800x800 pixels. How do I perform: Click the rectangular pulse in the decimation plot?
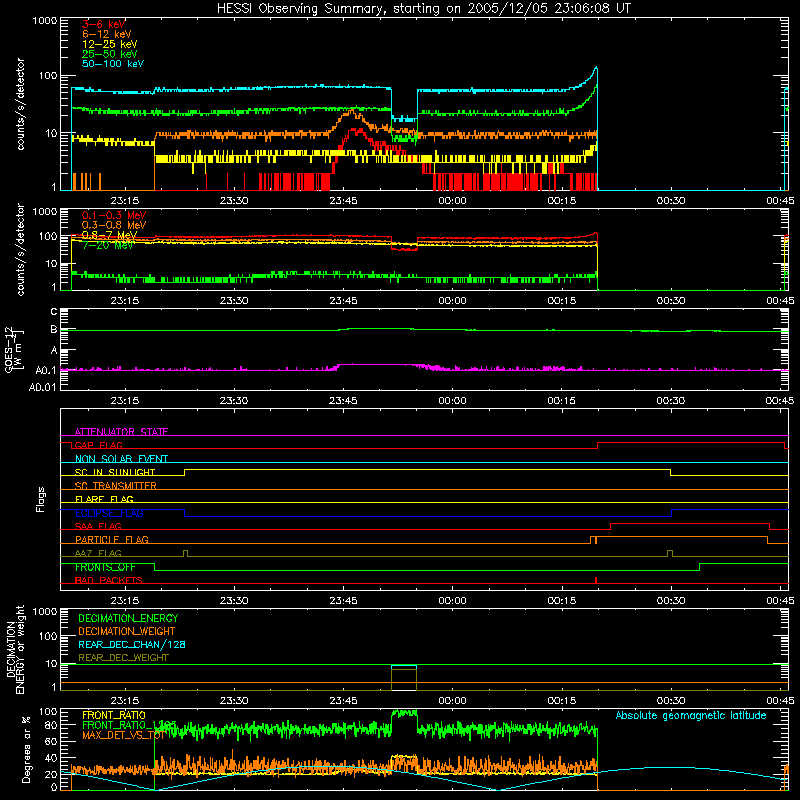tap(404, 678)
